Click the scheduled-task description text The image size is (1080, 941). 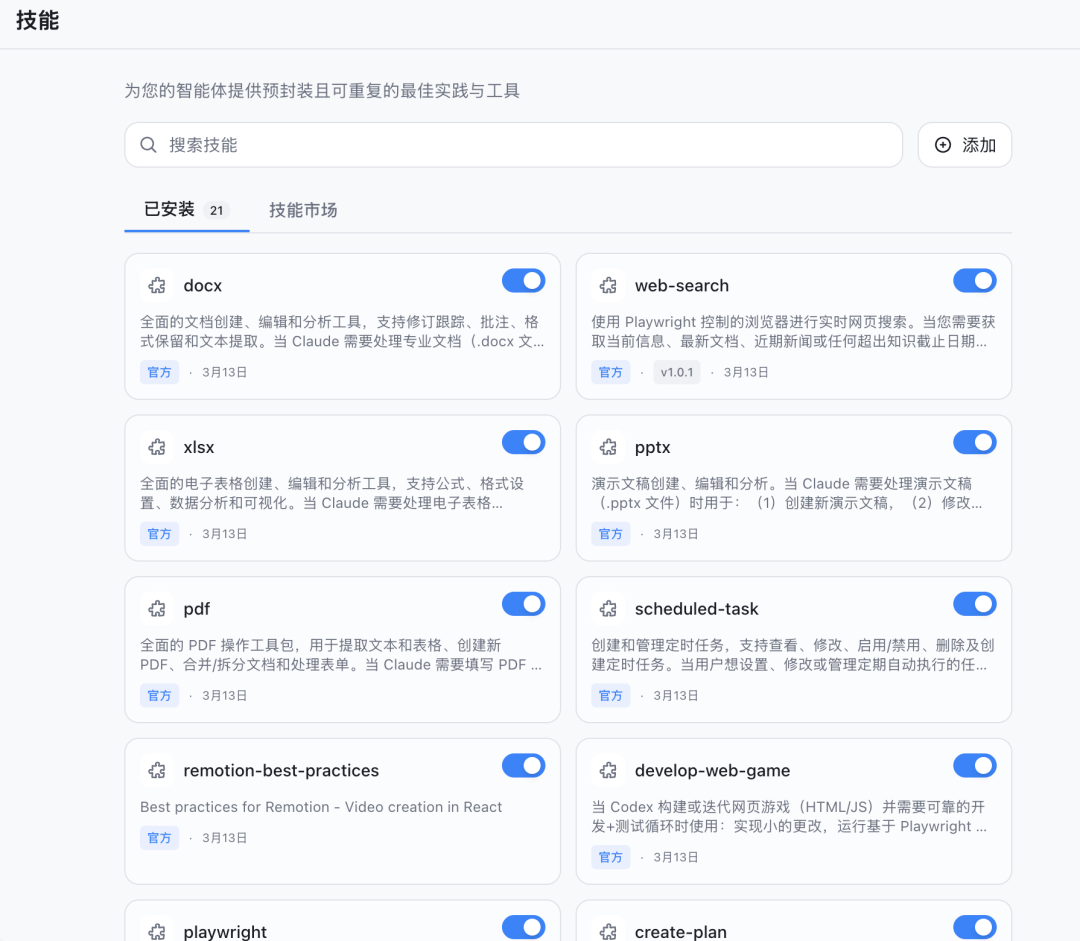click(x=793, y=655)
